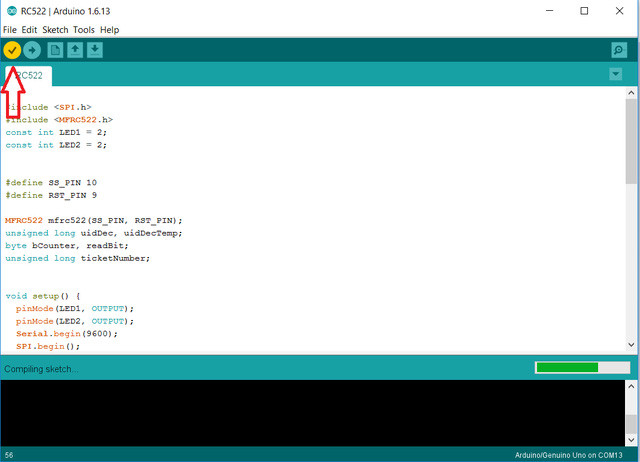
Task: Upload the sketch with arrow button
Action: (32, 50)
